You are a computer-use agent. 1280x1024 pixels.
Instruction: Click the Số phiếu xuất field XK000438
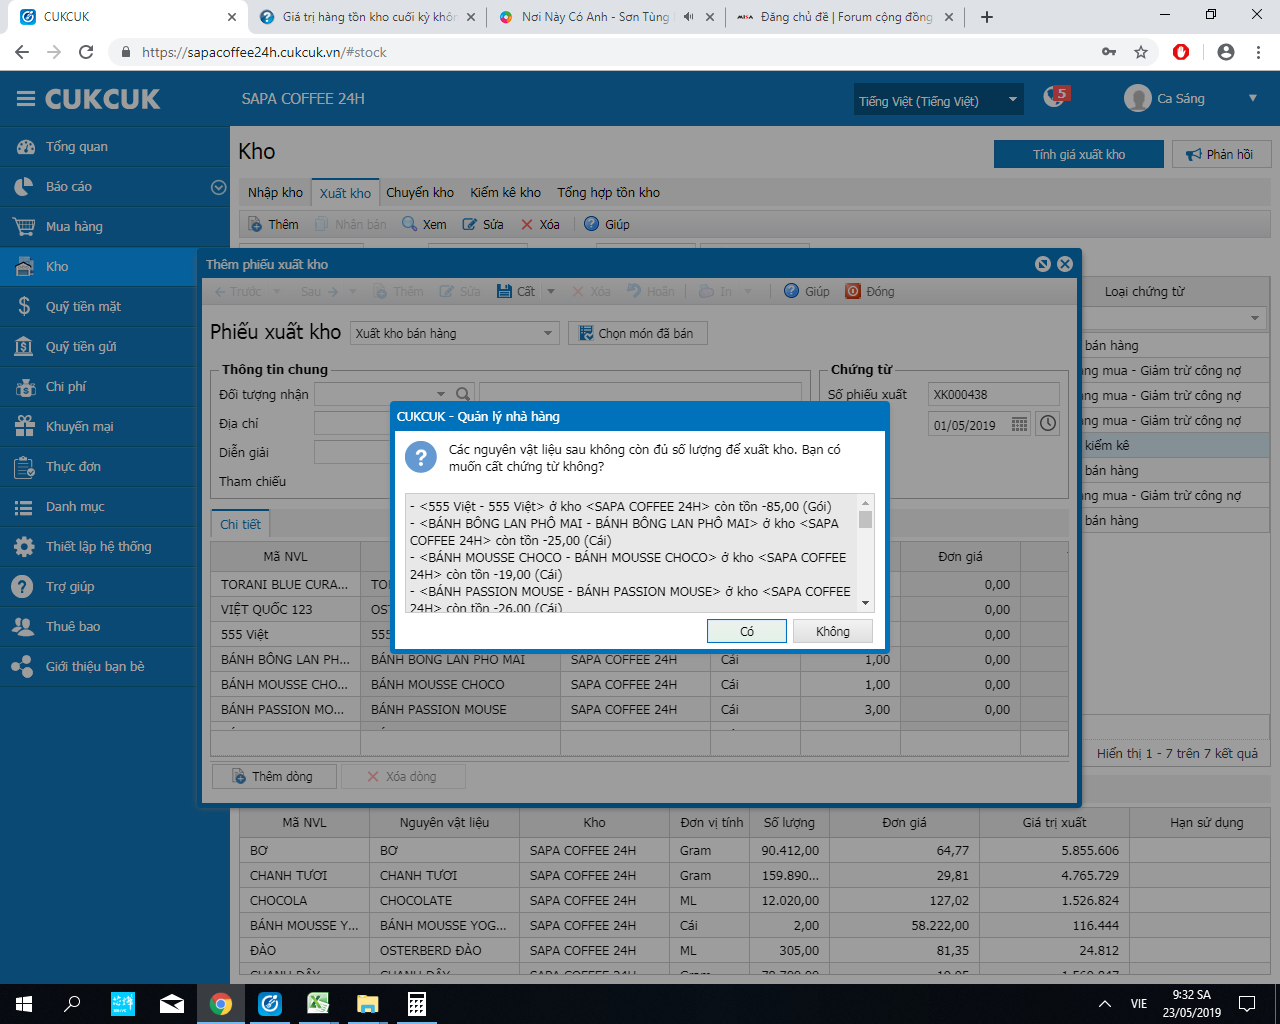pos(993,394)
